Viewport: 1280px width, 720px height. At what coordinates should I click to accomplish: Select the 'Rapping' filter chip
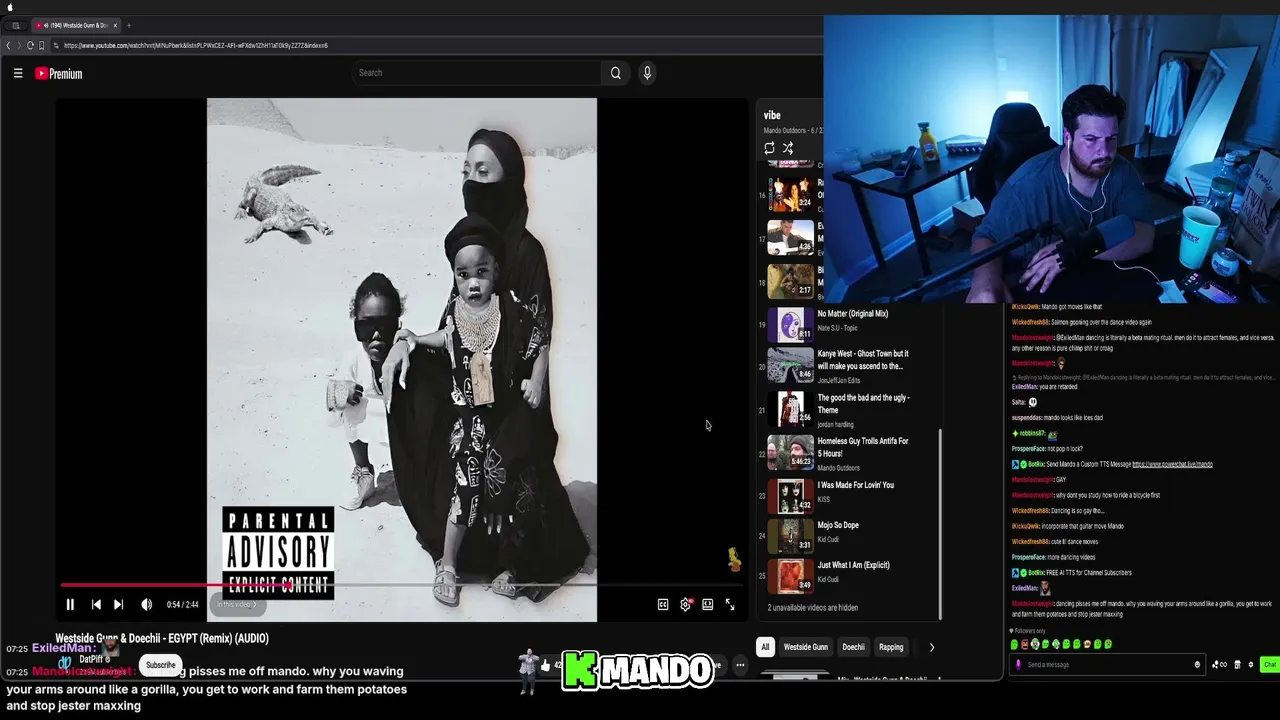[891, 647]
